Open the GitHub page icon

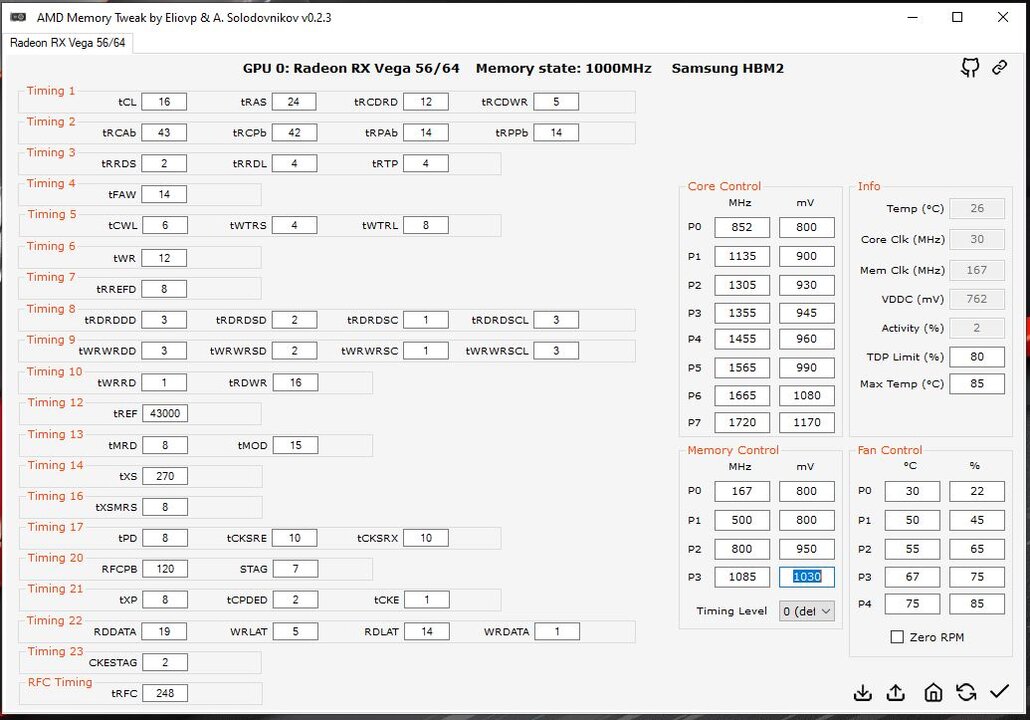coord(970,67)
